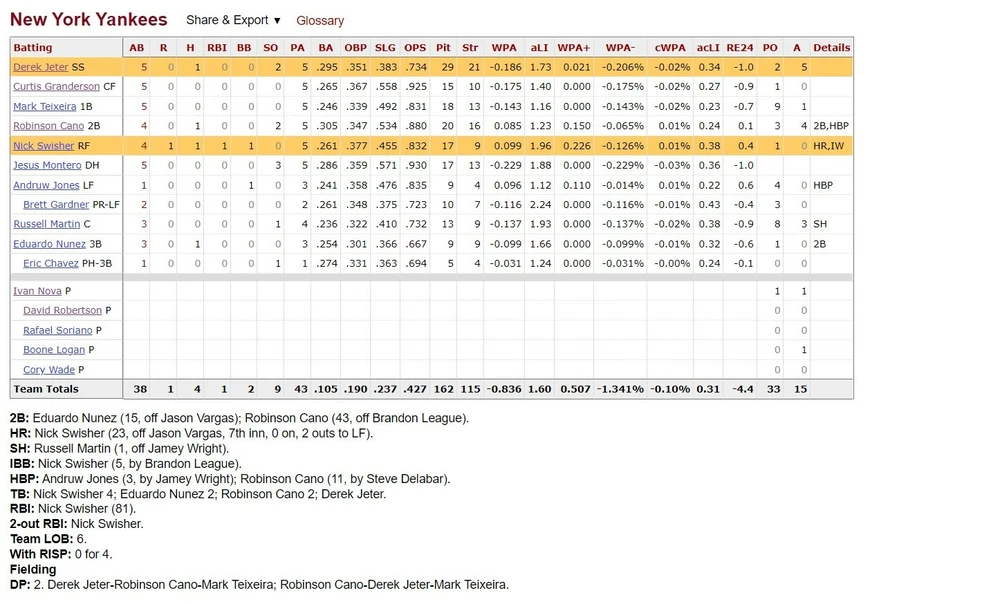Image resolution: width=1000 pixels, height=604 pixels.
Task: Click the Andruw Jones link
Action: pyautogui.click(x=44, y=185)
